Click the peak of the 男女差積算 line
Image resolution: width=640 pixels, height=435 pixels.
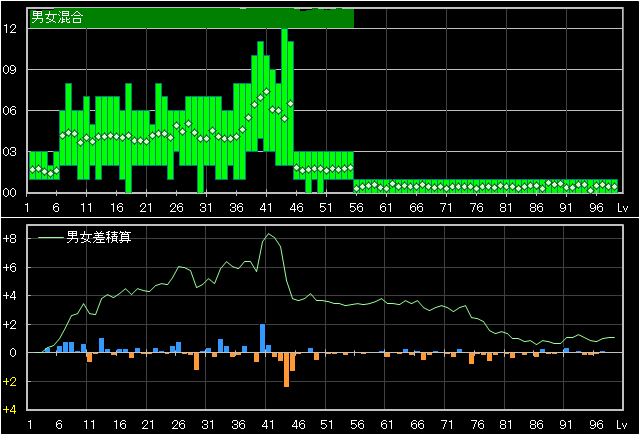268,234
